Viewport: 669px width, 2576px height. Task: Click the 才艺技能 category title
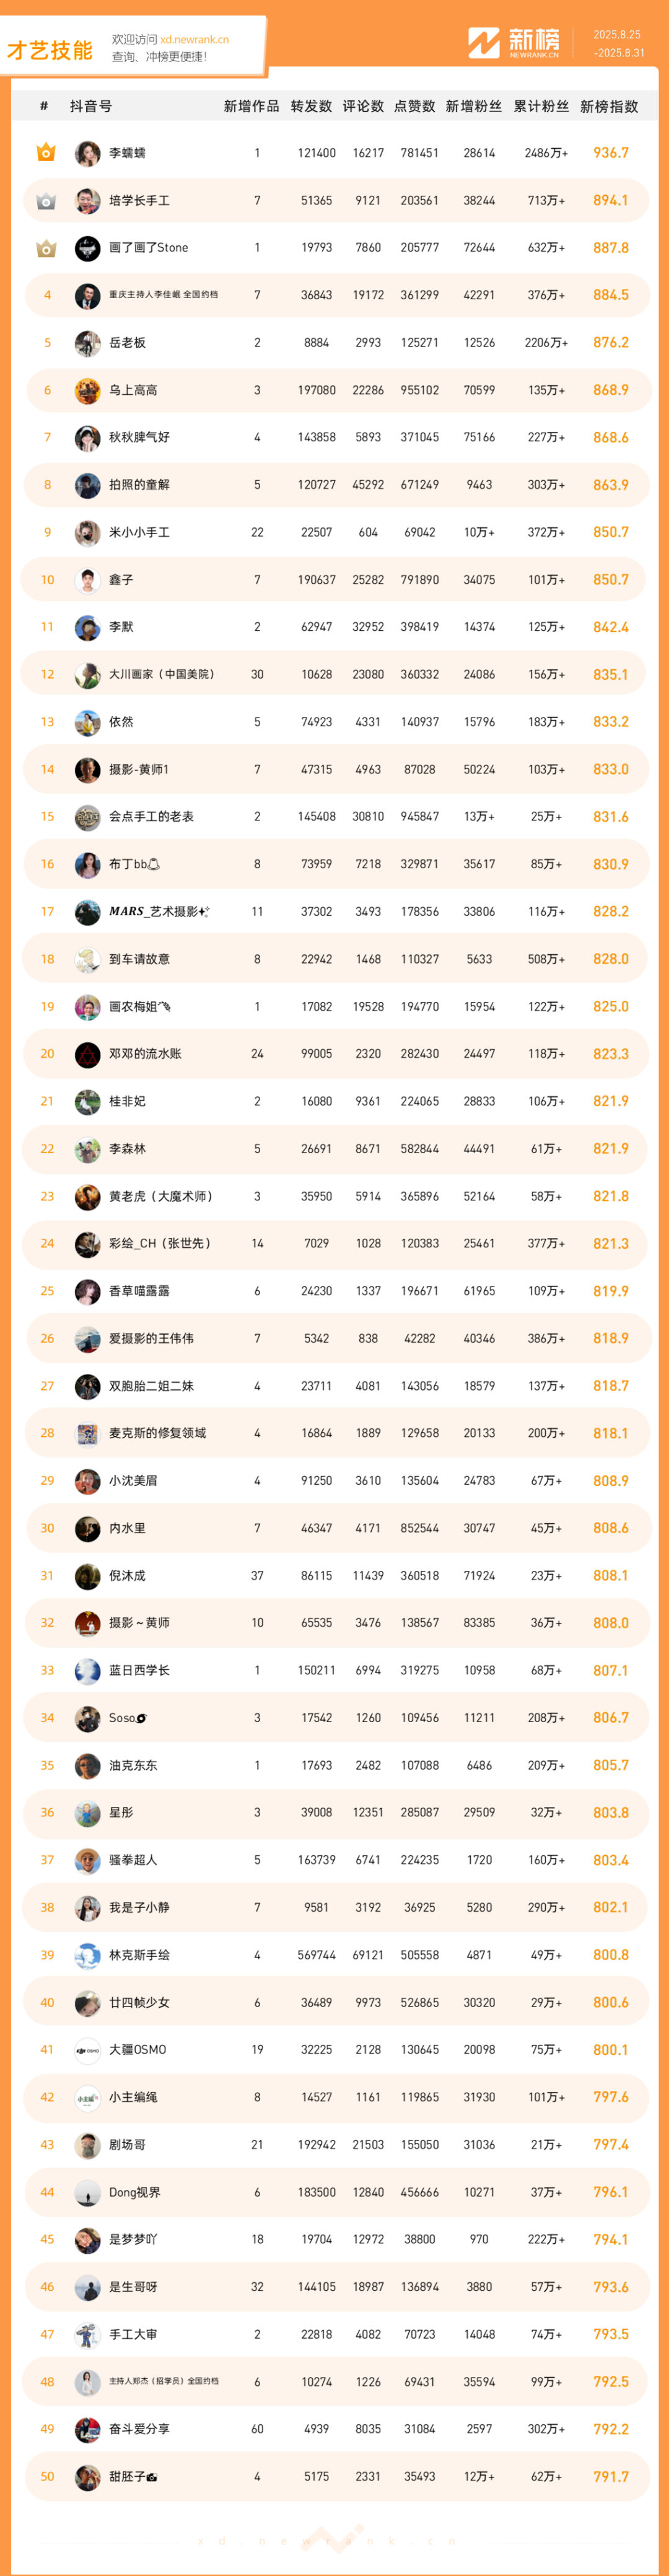(49, 50)
